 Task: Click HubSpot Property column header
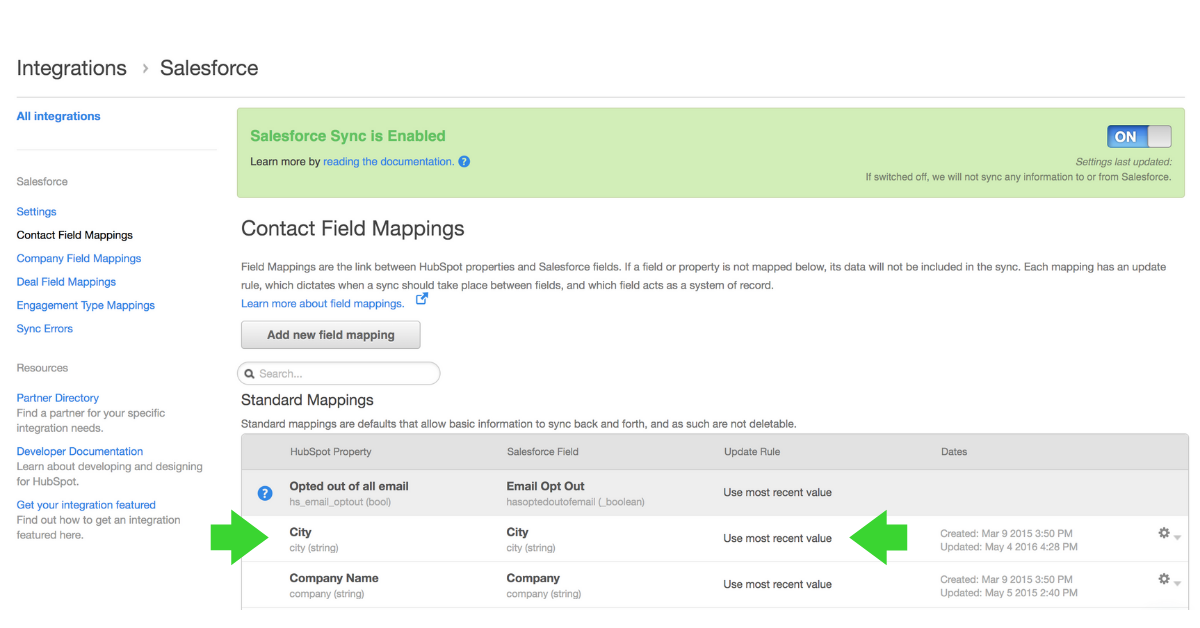[330, 452]
